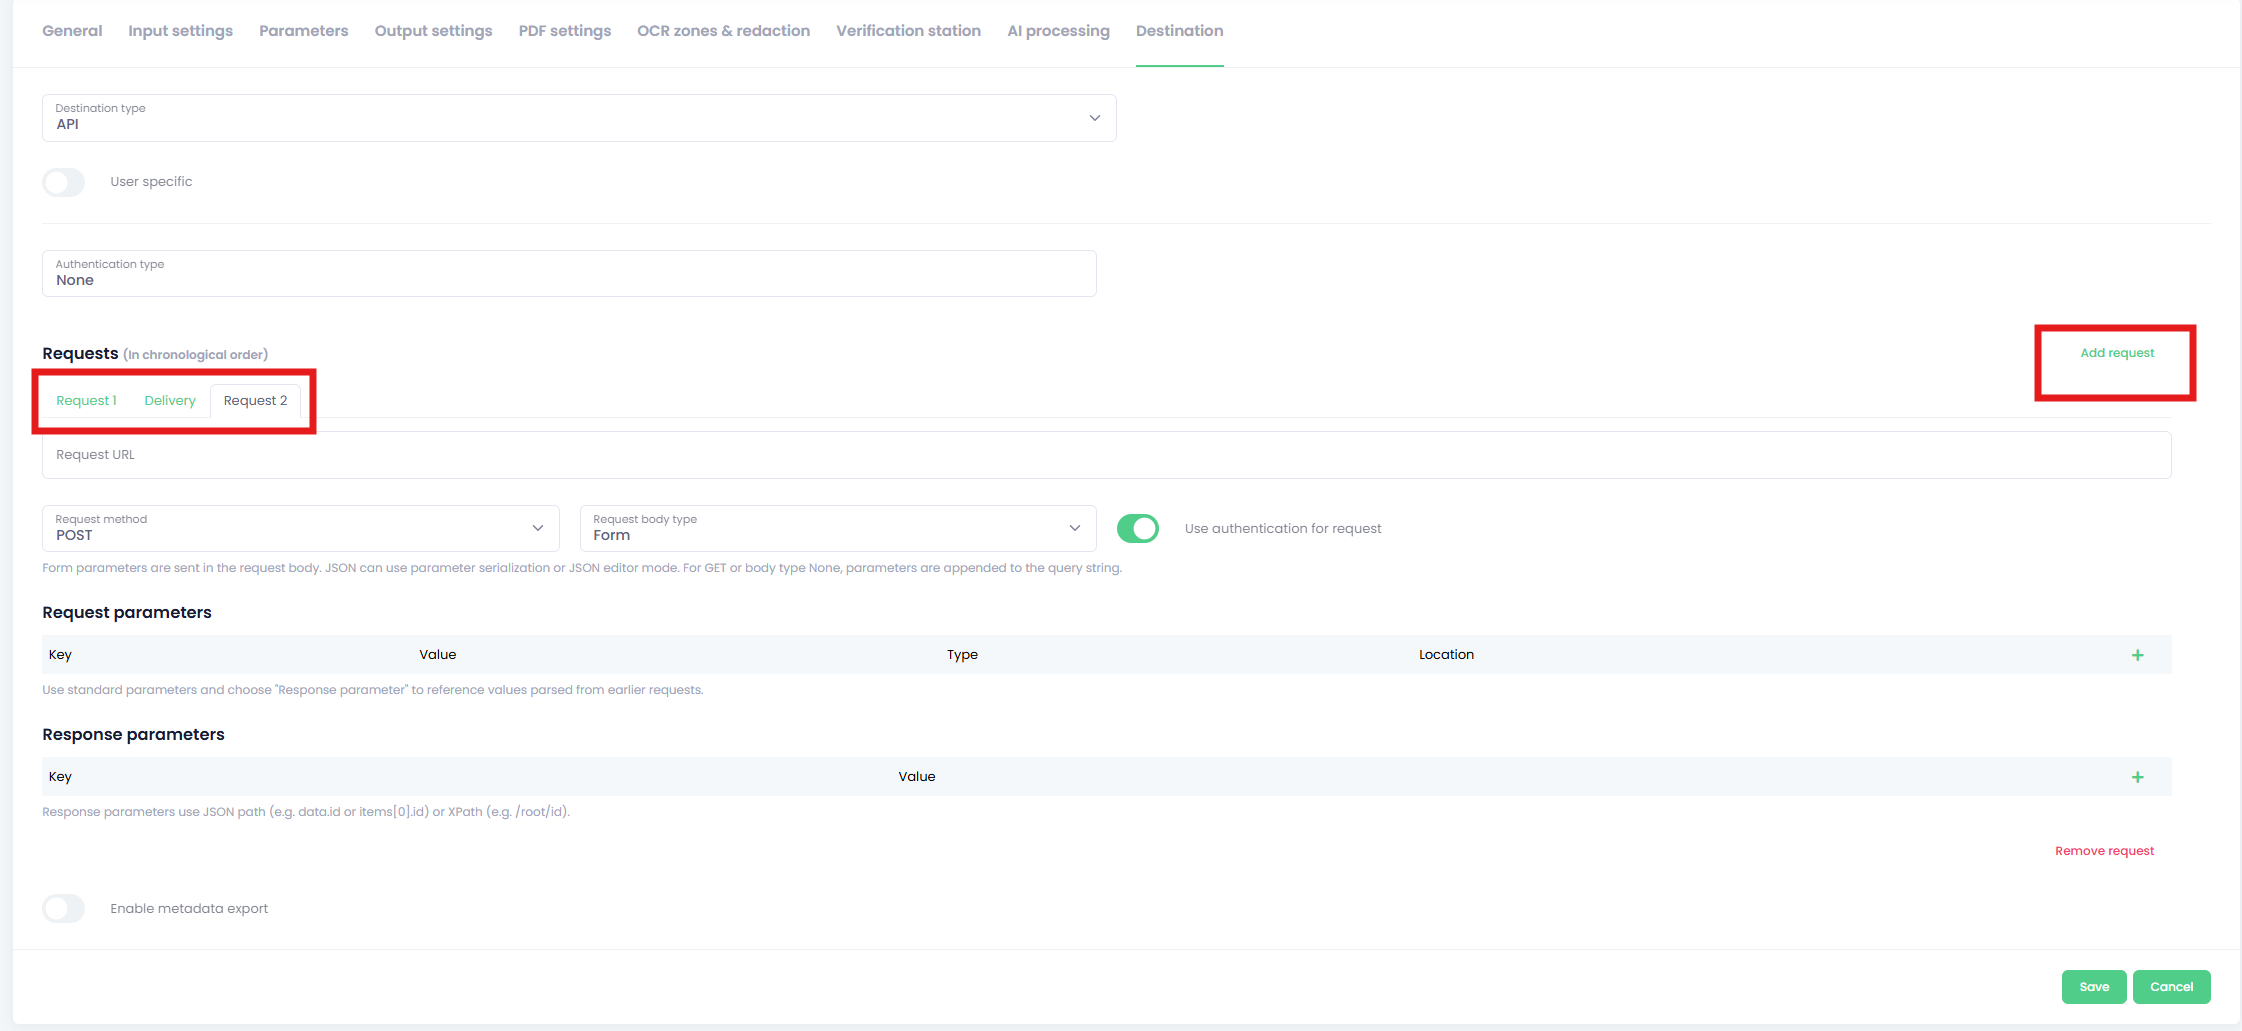Open the AI processing tab
2242x1031 pixels.
[1058, 31]
